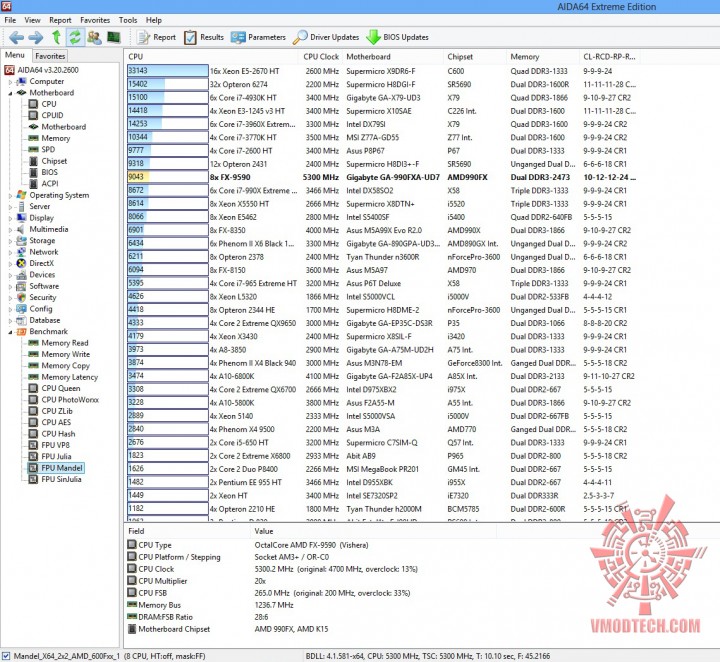The image size is (720, 662).
Task: Open Report from the toolbar
Action: 156,37
